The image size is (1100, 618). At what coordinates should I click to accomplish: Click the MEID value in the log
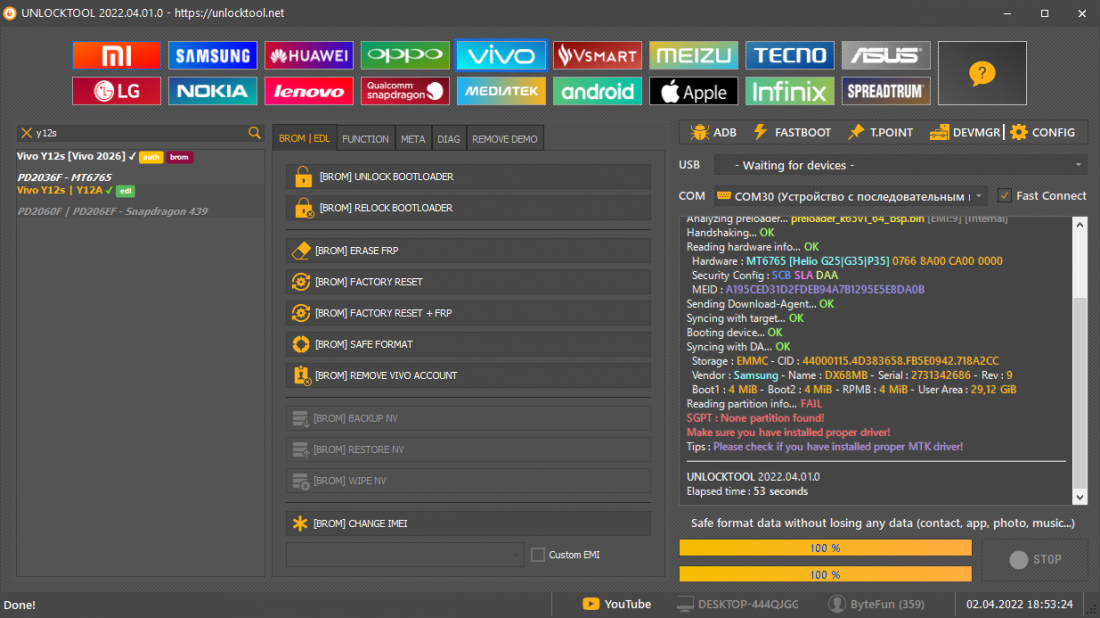click(x=825, y=289)
